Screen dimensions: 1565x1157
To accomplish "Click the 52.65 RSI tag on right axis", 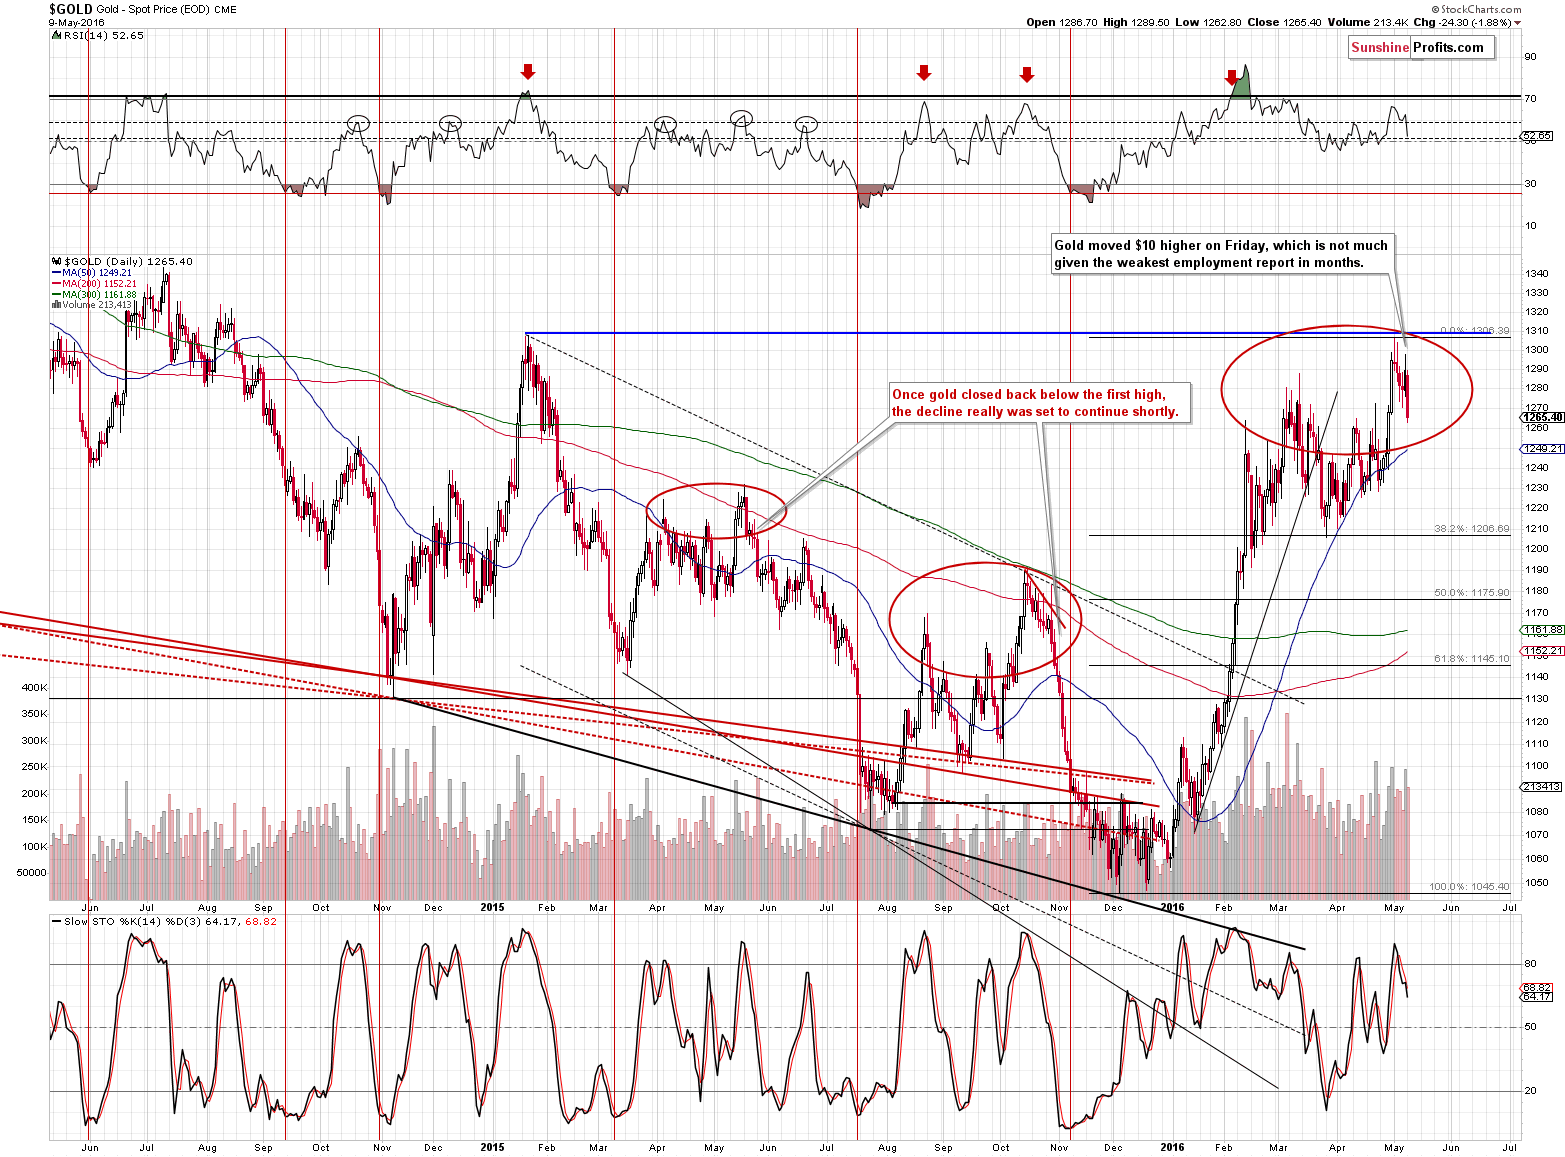I will tap(1538, 135).
